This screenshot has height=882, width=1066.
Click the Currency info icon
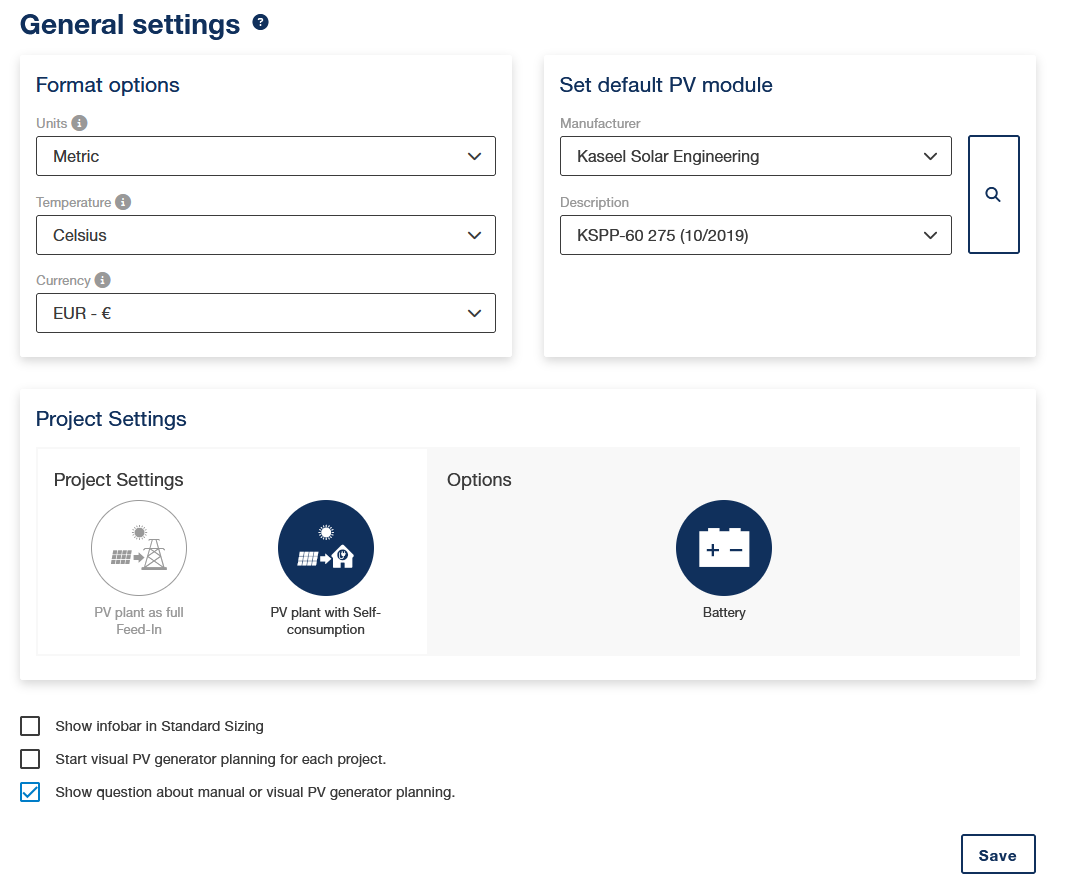(x=103, y=281)
